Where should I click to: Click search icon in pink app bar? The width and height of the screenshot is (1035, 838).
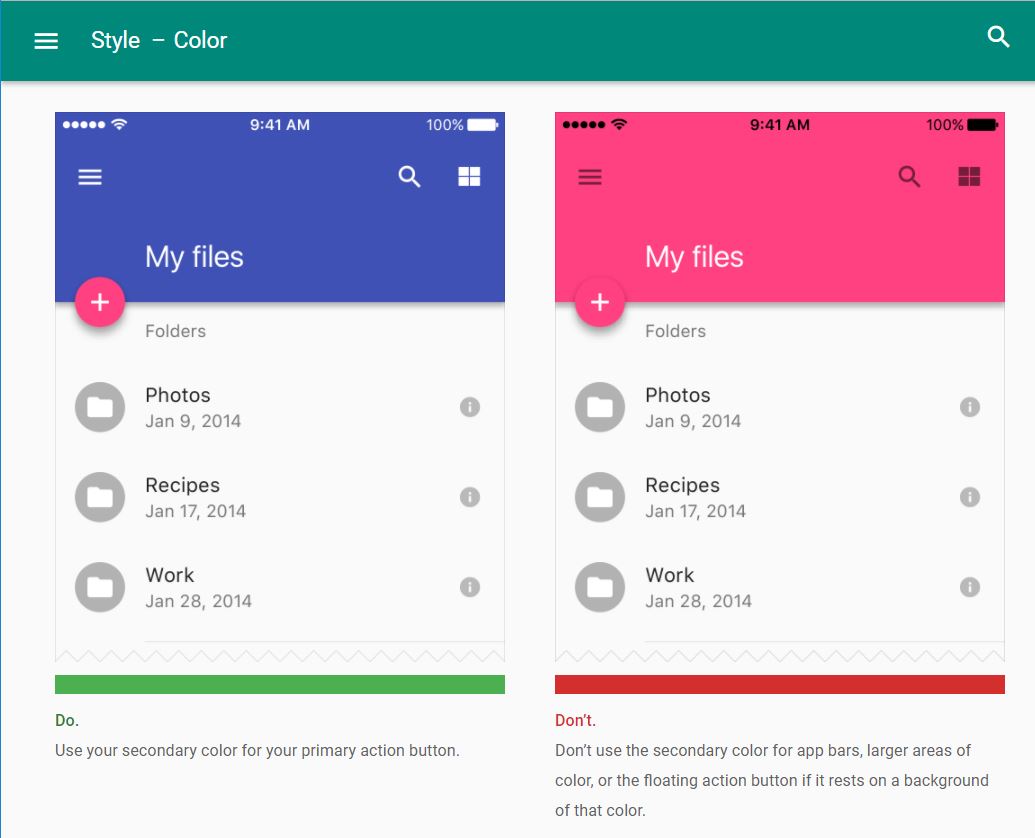909,176
